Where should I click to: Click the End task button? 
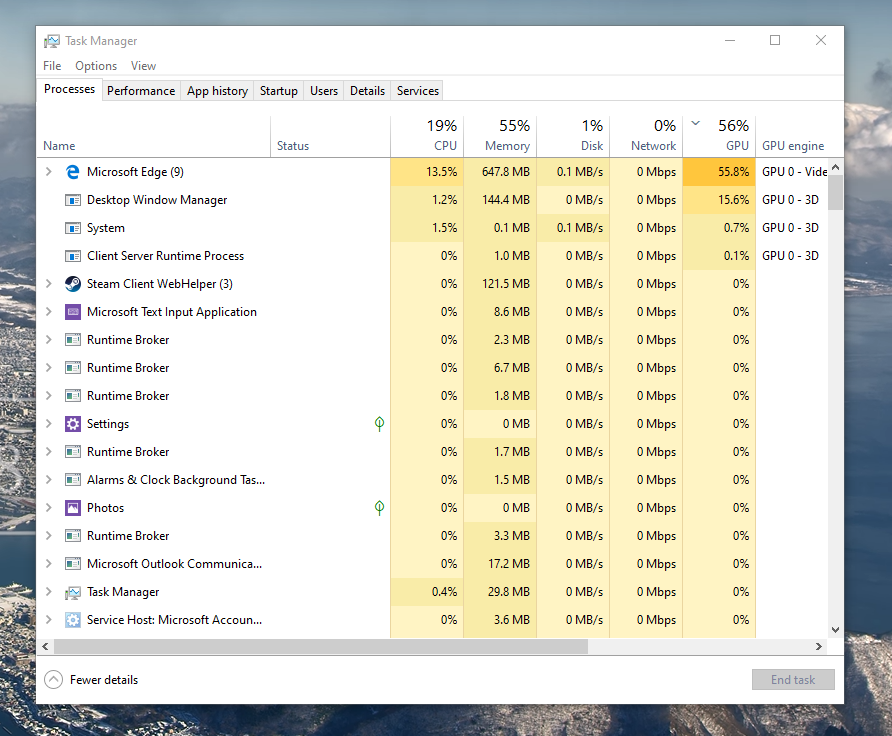point(793,680)
